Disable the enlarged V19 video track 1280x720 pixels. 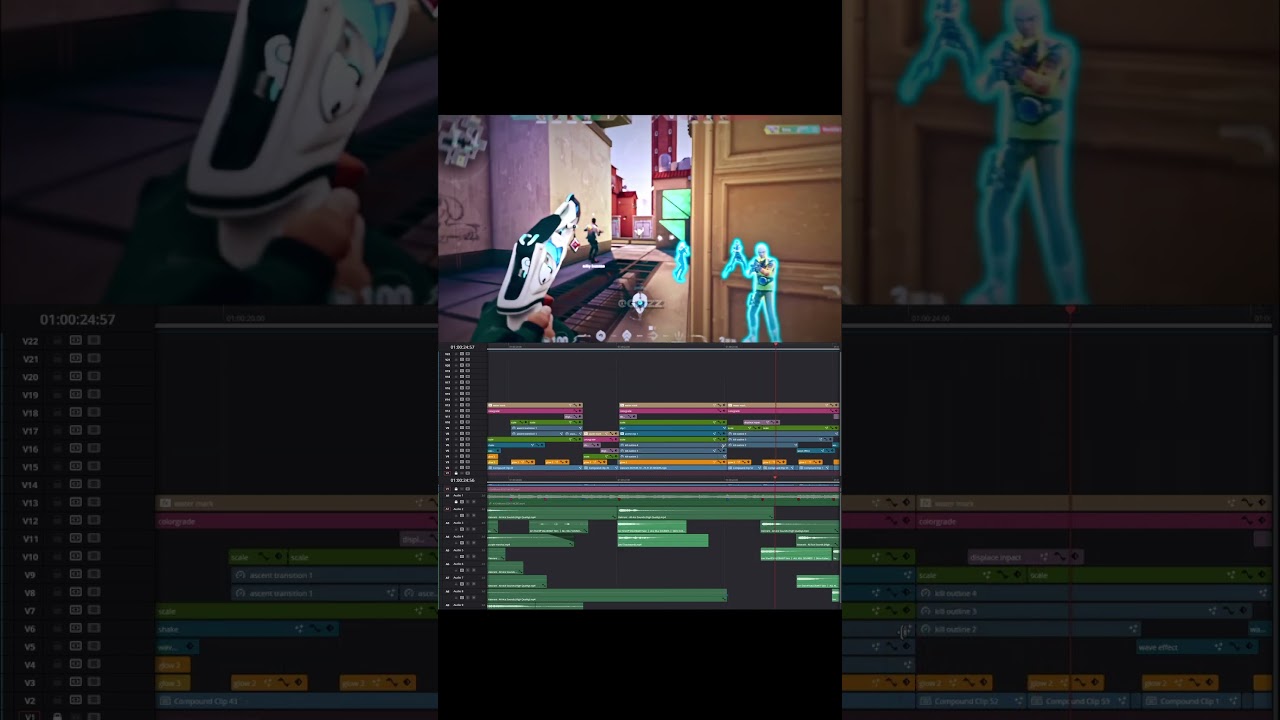(94, 395)
